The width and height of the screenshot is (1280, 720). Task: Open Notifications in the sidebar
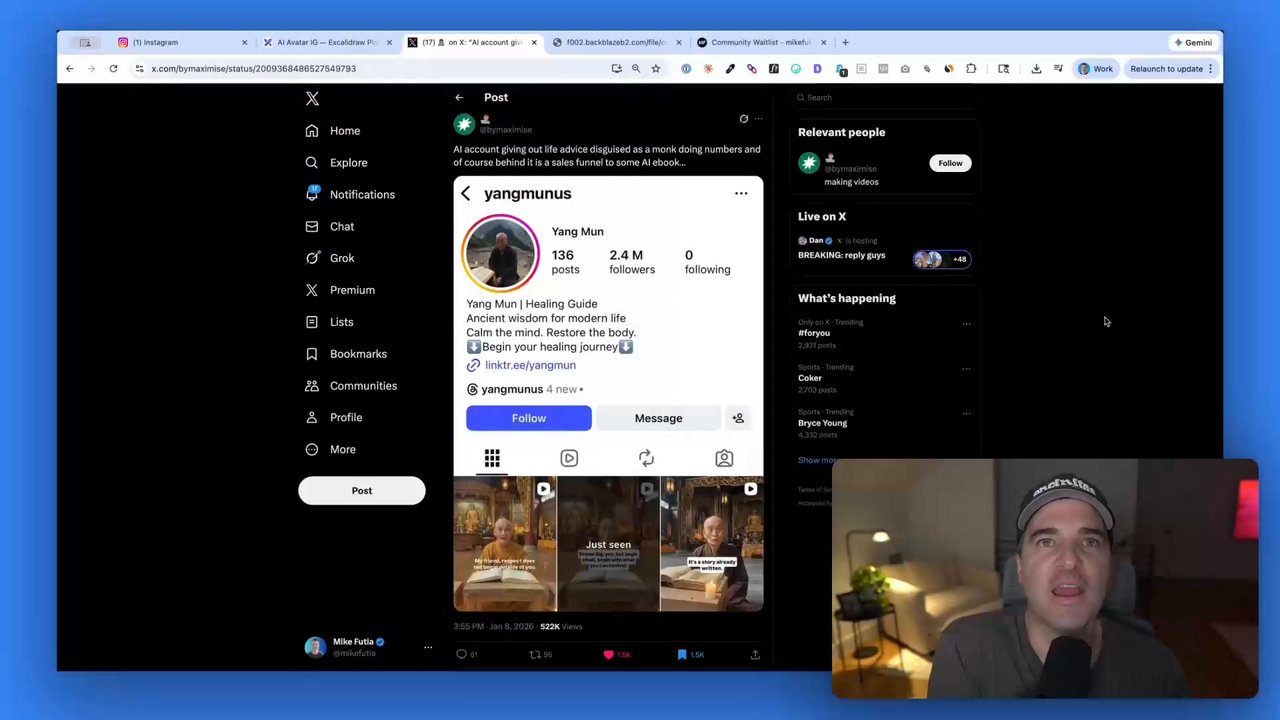pyautogui.click(x=350, y=195)
